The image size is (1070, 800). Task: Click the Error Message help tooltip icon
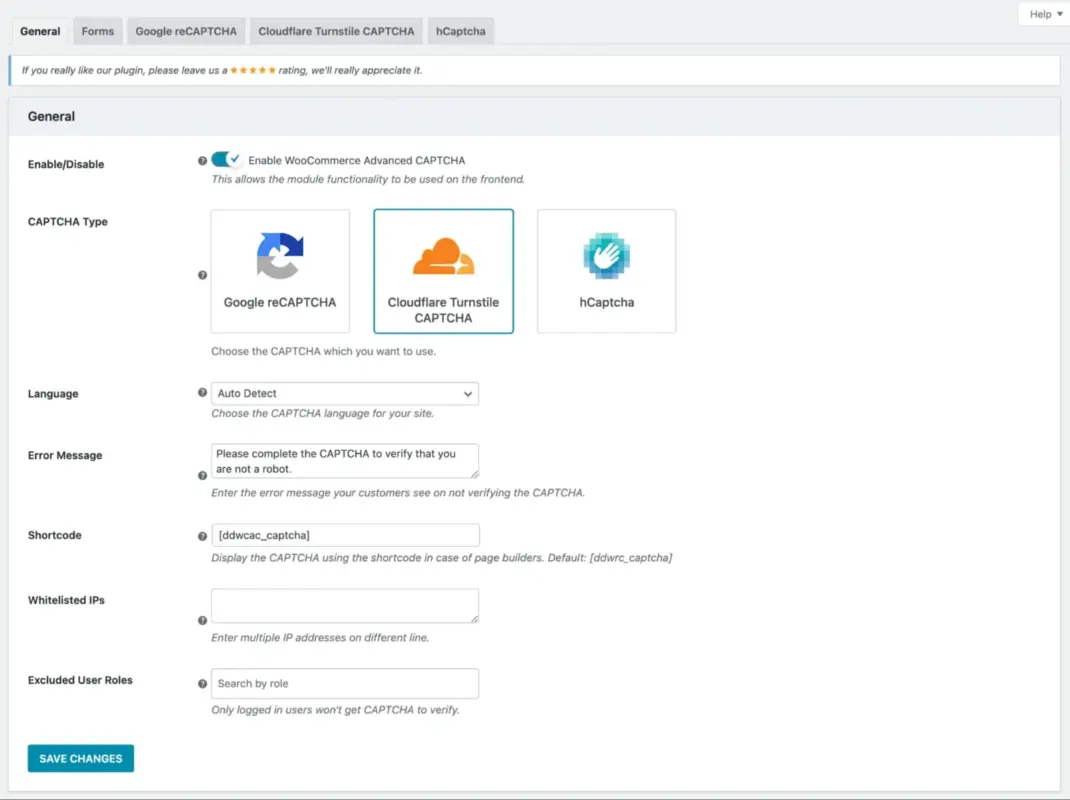point(202,476)
